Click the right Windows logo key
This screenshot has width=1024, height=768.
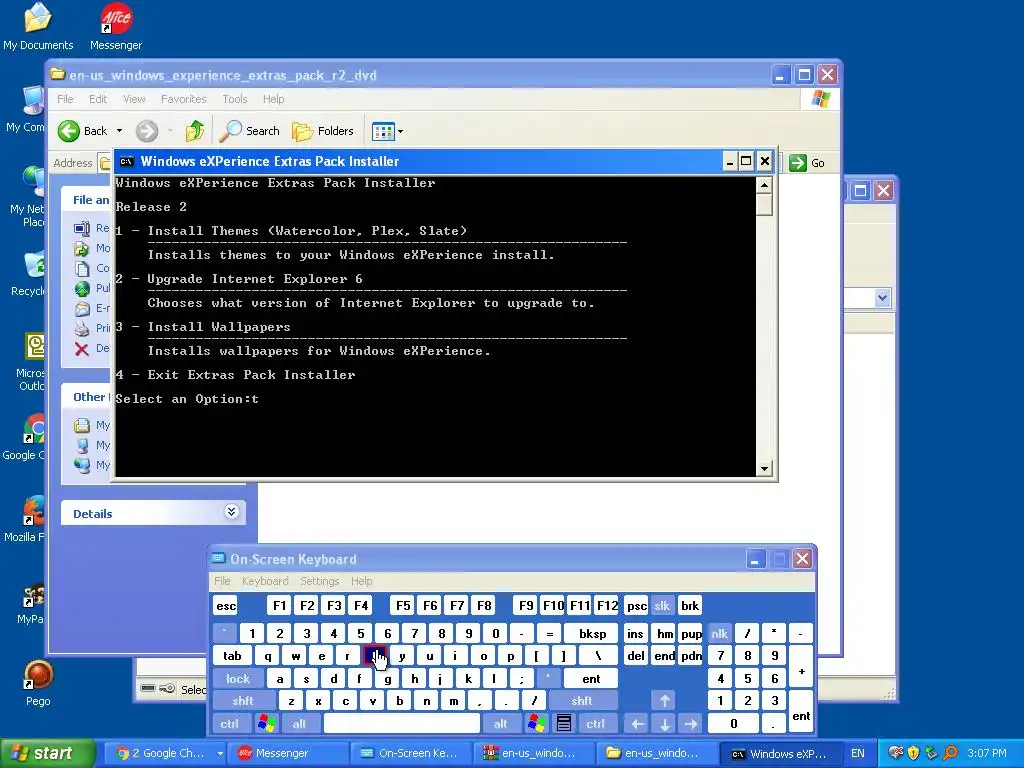(537, 724)
